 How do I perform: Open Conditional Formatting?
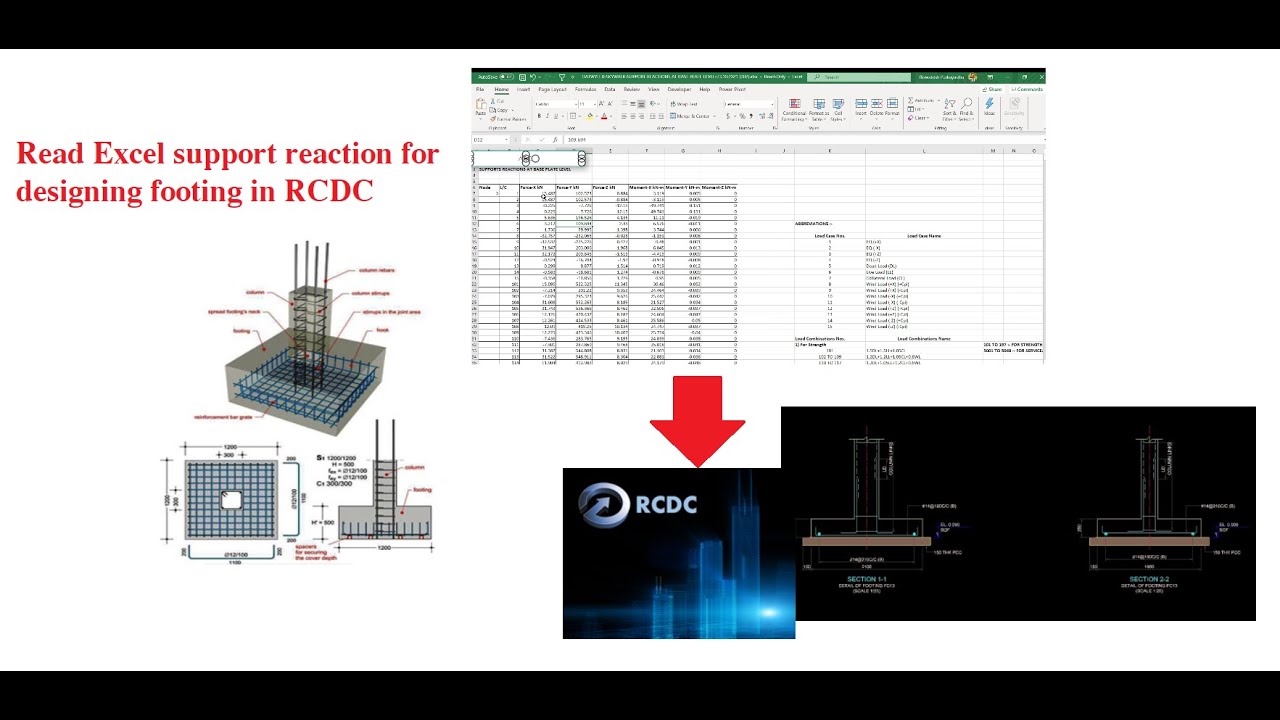[794, 110]
